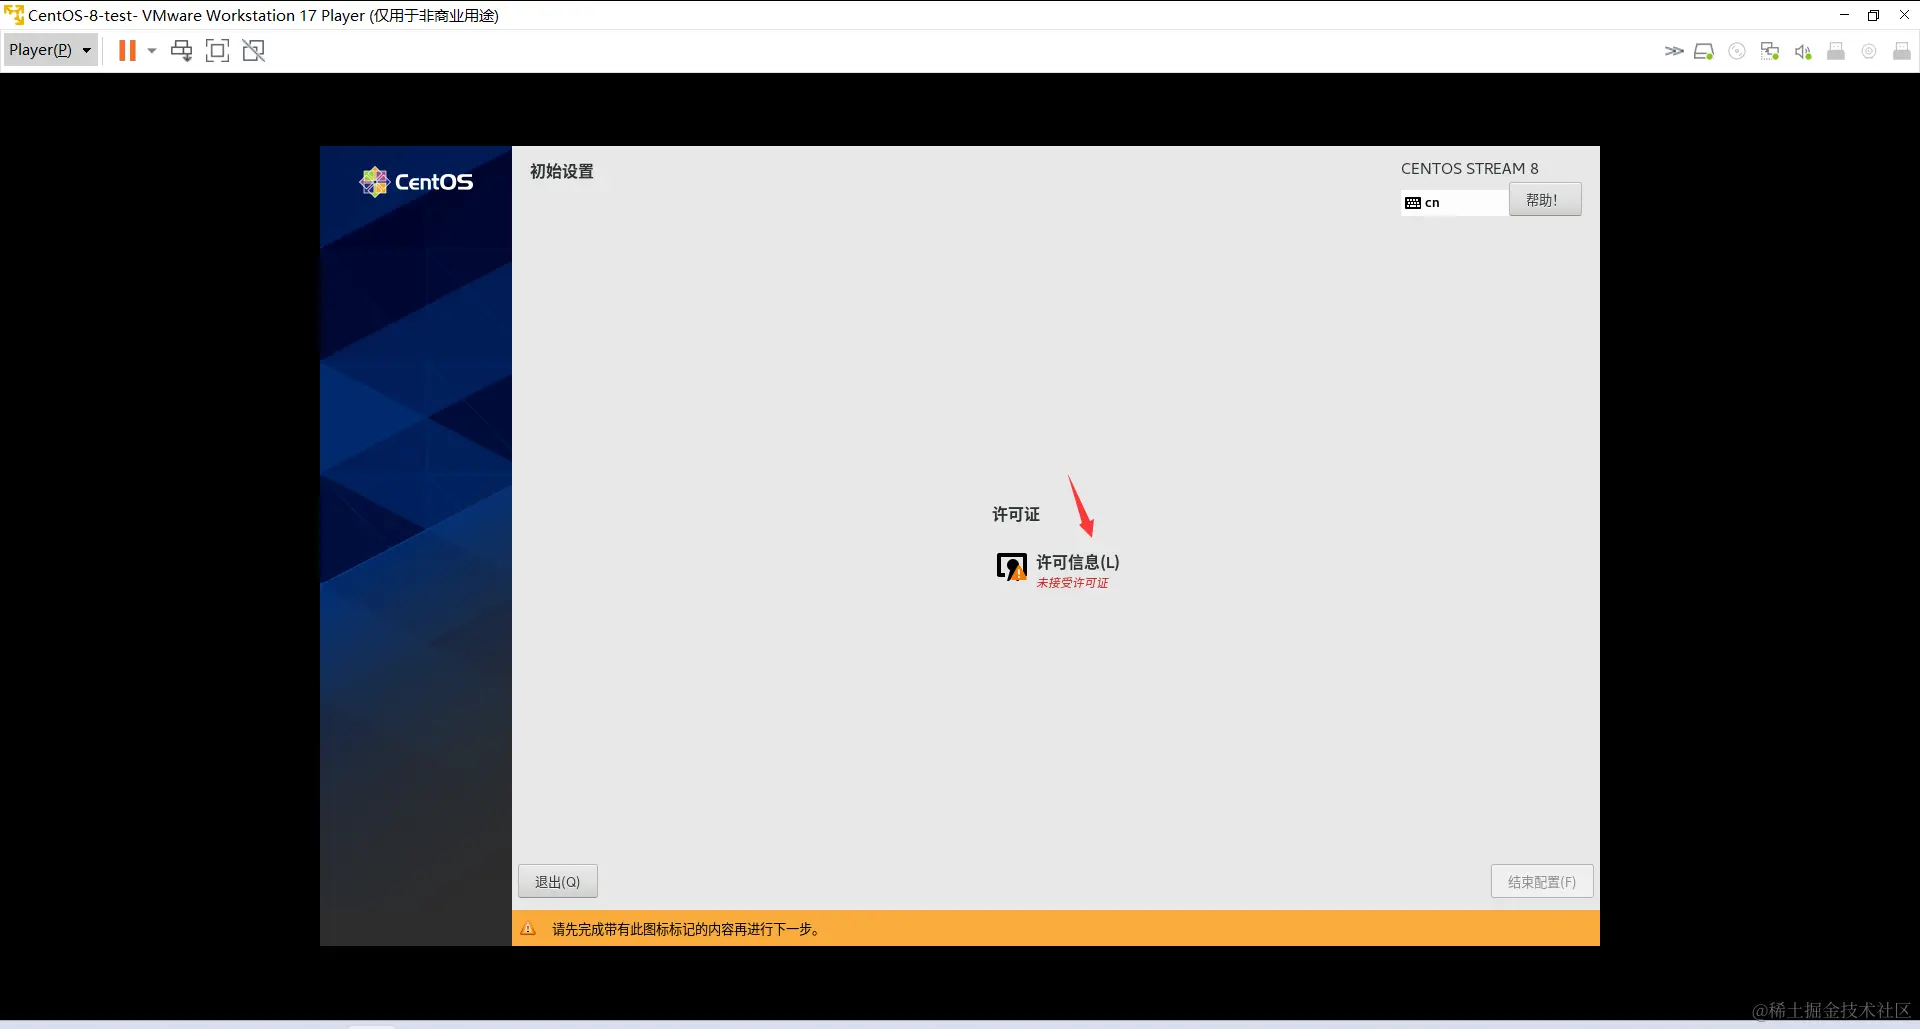Click the CENTOS STREAM 8 label
Viewport: 1920px width, 1029px height.
tap(1470, 168)
